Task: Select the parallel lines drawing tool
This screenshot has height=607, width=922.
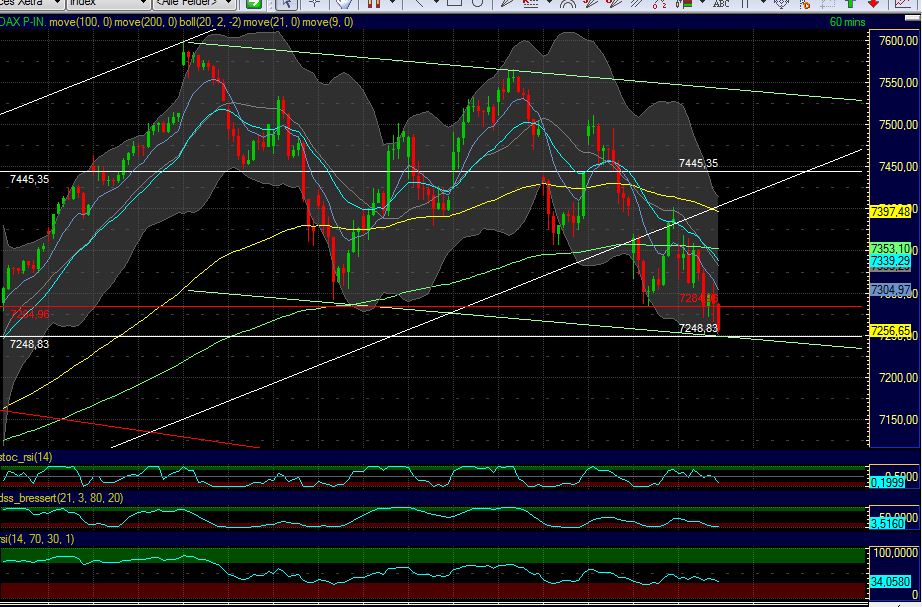Action: click(635, 4)
